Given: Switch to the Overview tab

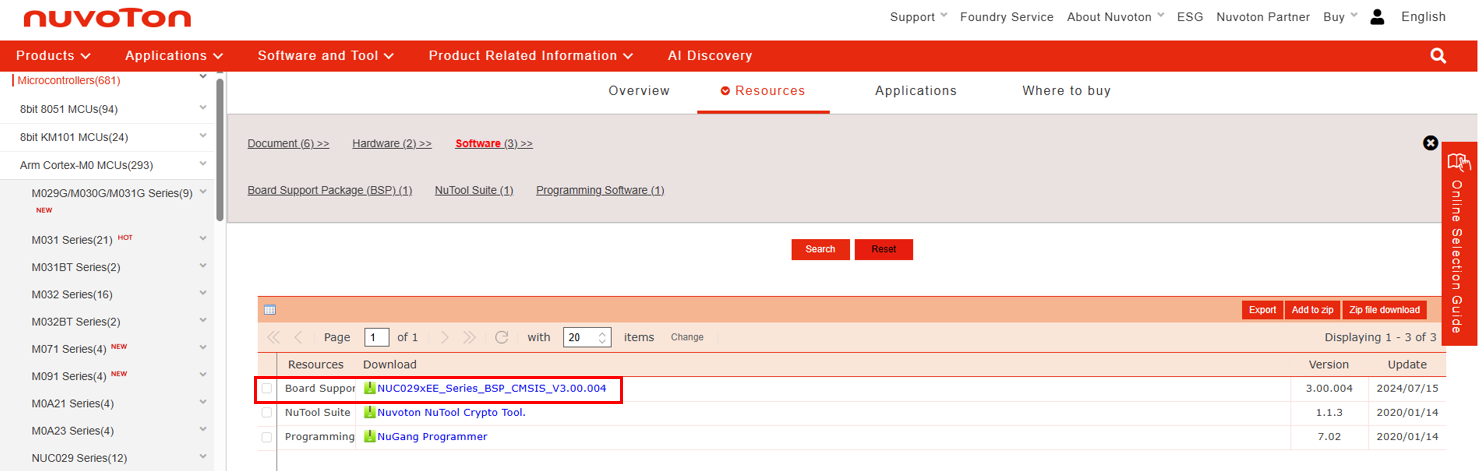Looking at the screenshot, I should tap(639, 91).
